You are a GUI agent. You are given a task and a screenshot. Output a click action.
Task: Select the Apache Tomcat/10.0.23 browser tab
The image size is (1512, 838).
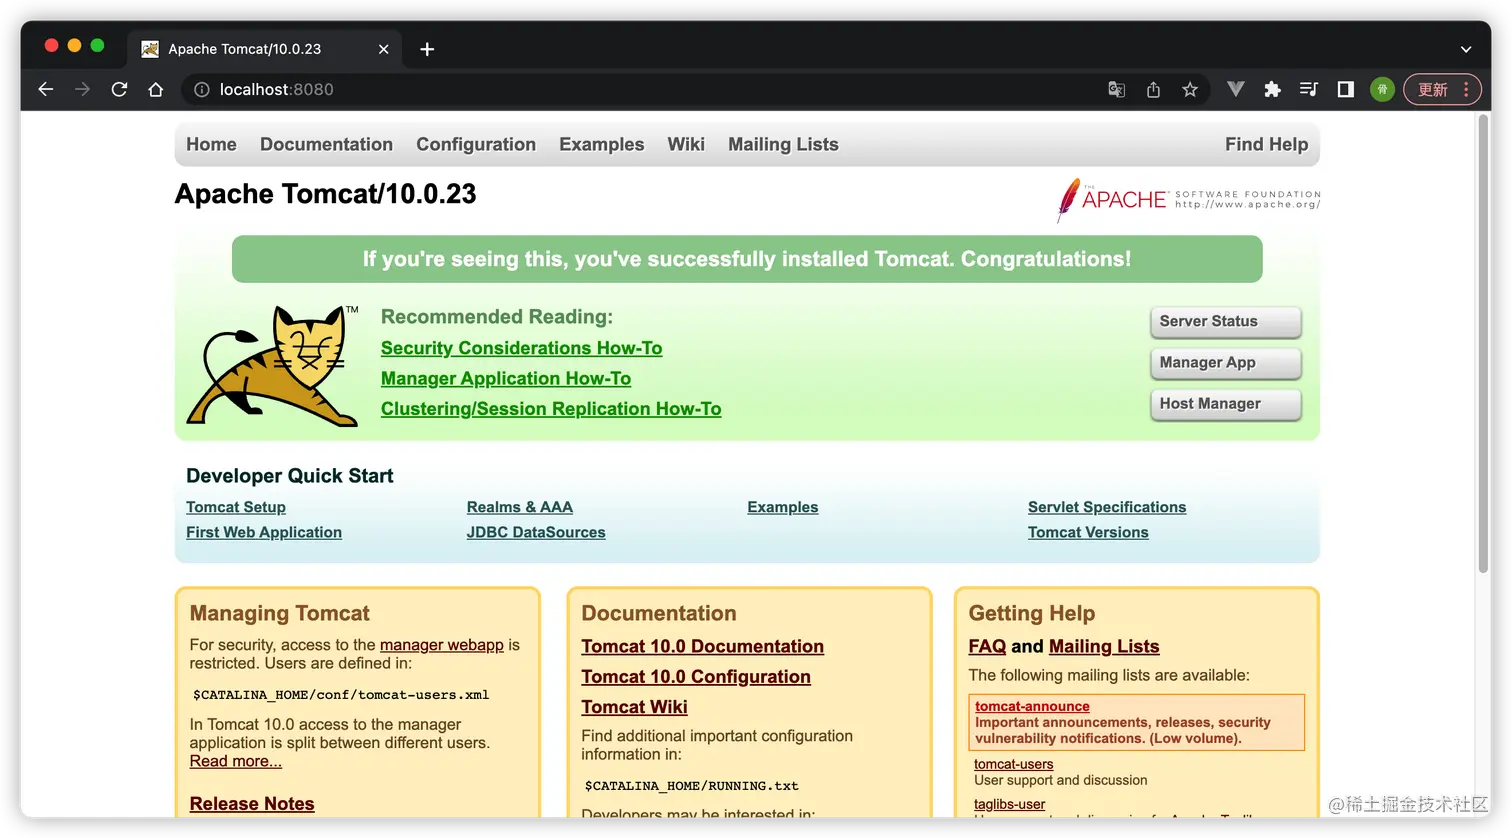tap(264, 49)
